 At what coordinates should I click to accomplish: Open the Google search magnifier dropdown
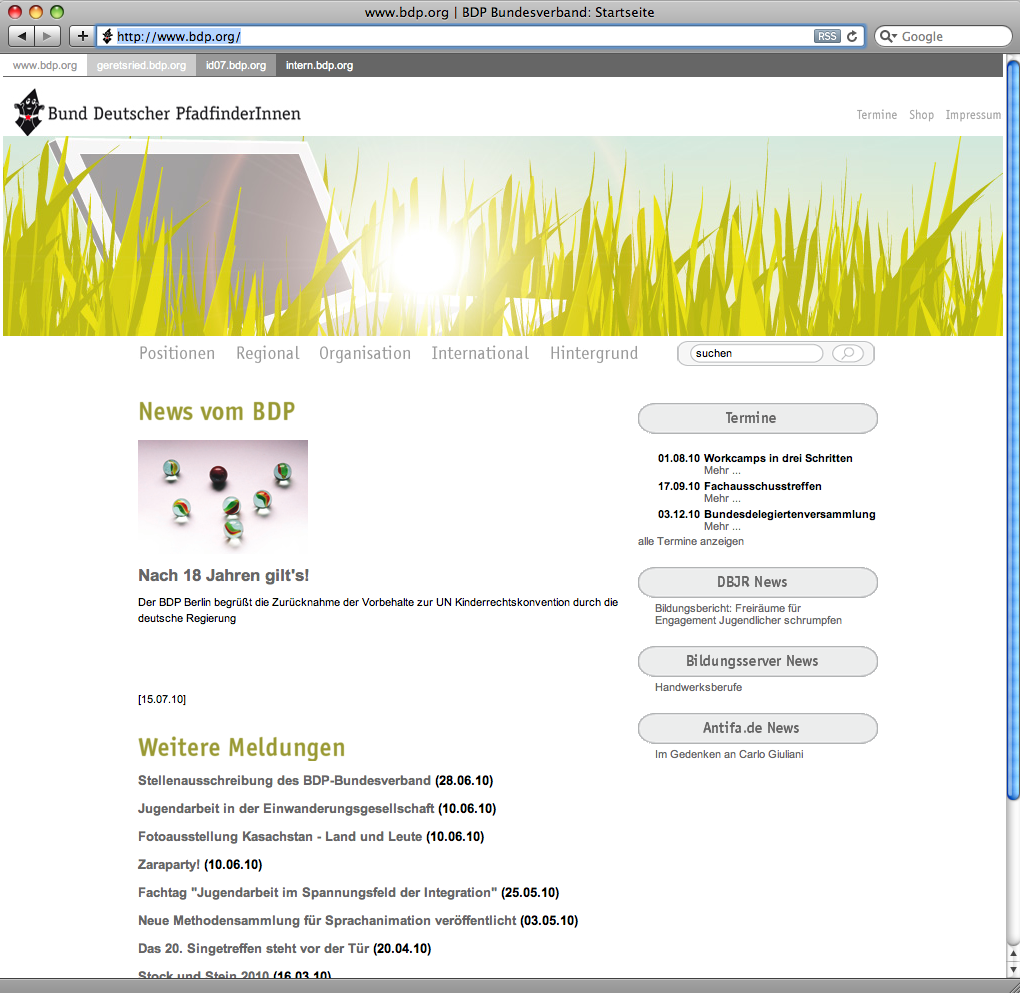tap(889, 36)
